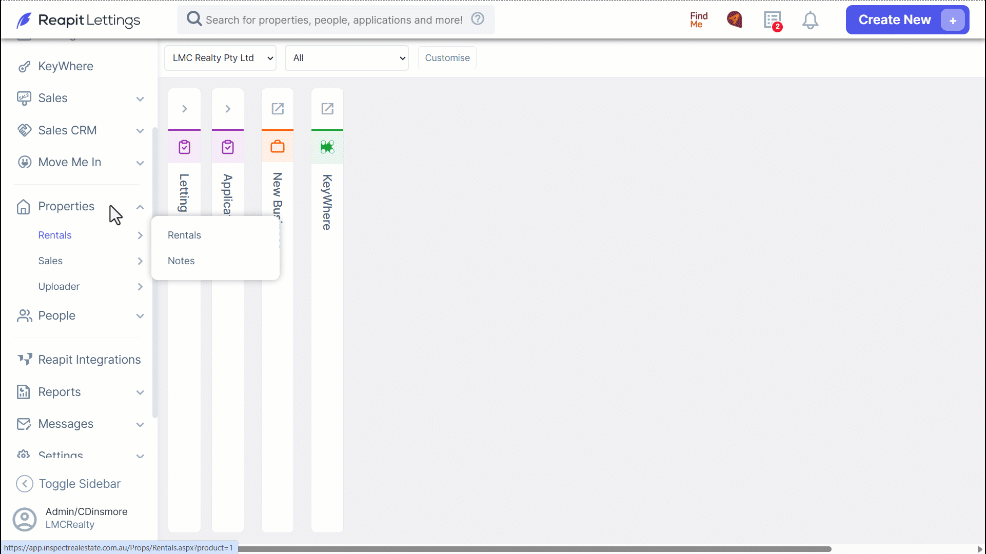Open the KeyWhere column external link icon

327,109
